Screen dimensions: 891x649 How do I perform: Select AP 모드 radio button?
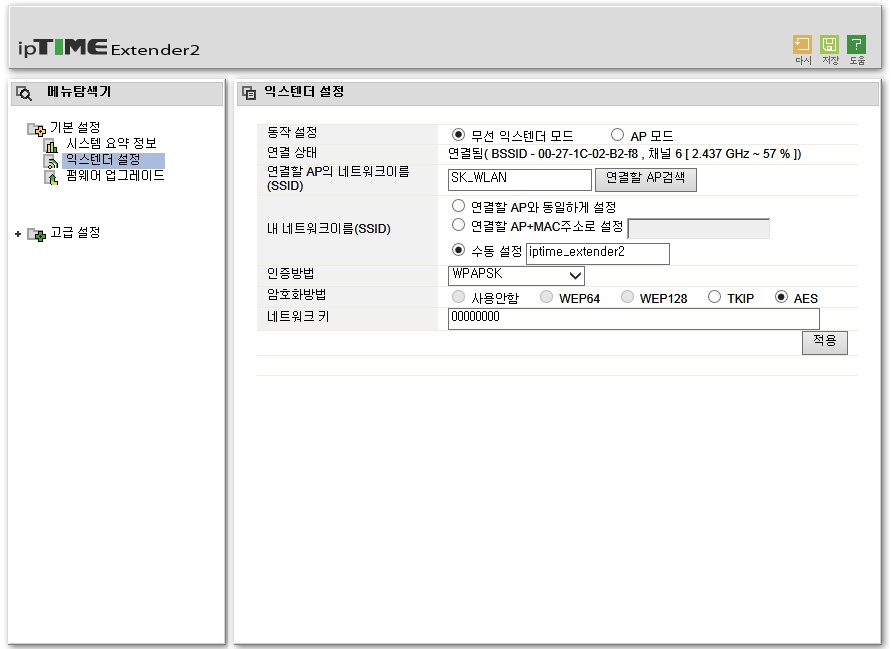(x=617, y=135)
